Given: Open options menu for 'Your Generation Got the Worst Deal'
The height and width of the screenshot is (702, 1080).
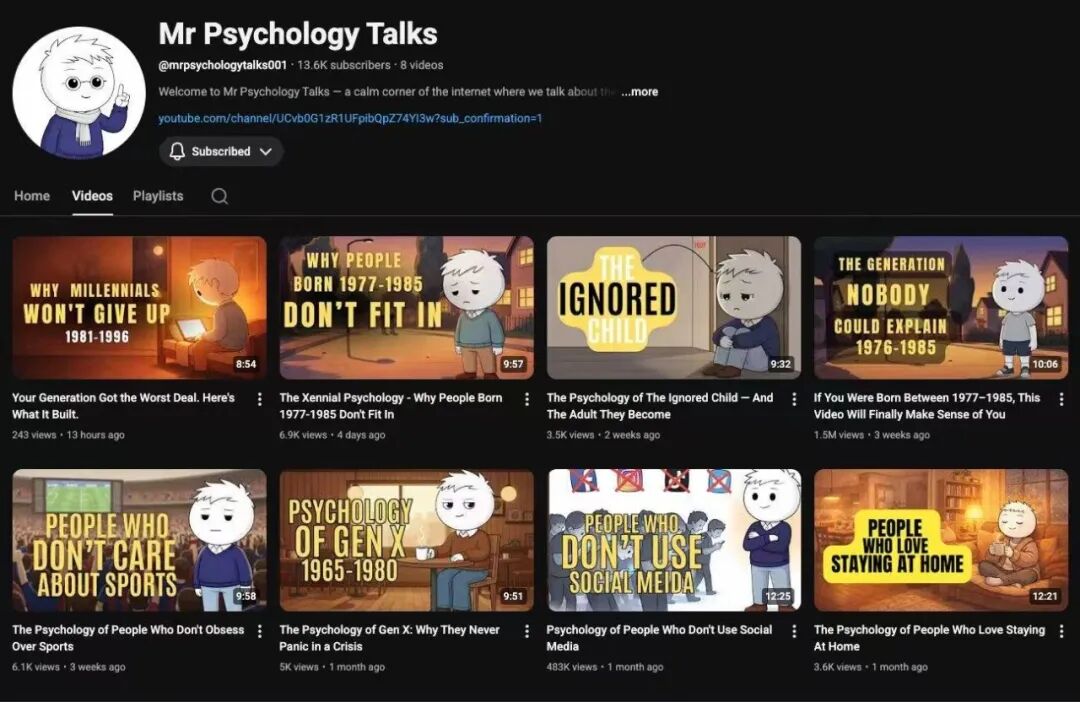Looking at the screenshot, I should tap(260, 398).
